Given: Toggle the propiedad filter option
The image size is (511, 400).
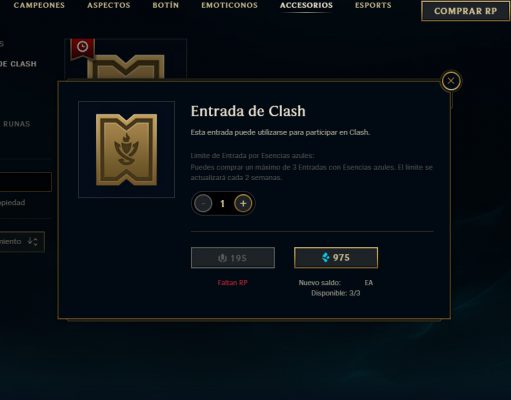Looking at the screenshot, I should pos(13,203).
